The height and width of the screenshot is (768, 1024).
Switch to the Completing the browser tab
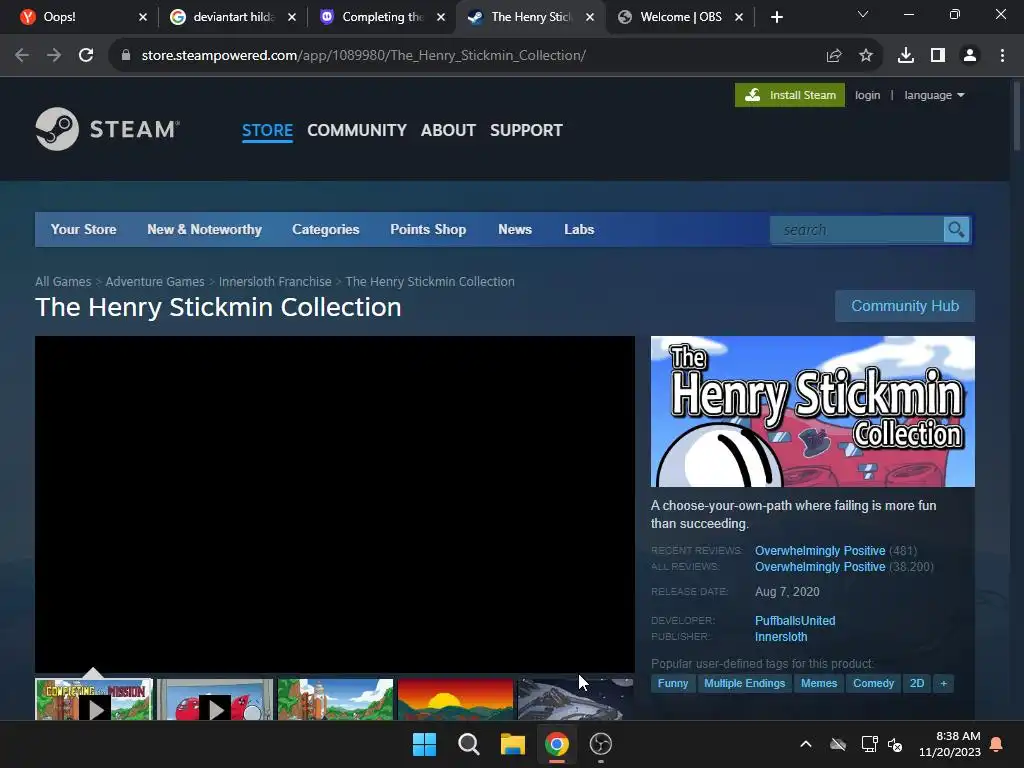(382, 17)
